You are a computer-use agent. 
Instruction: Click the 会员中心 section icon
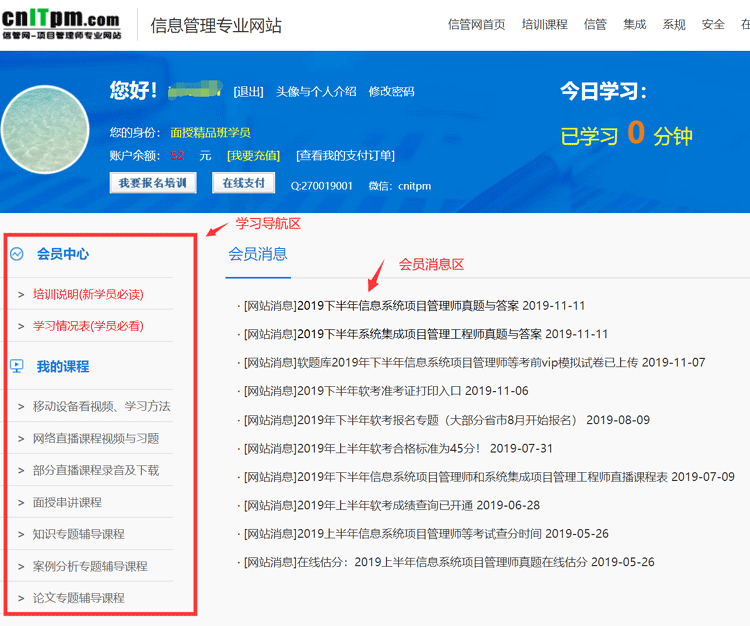point(17,254)
